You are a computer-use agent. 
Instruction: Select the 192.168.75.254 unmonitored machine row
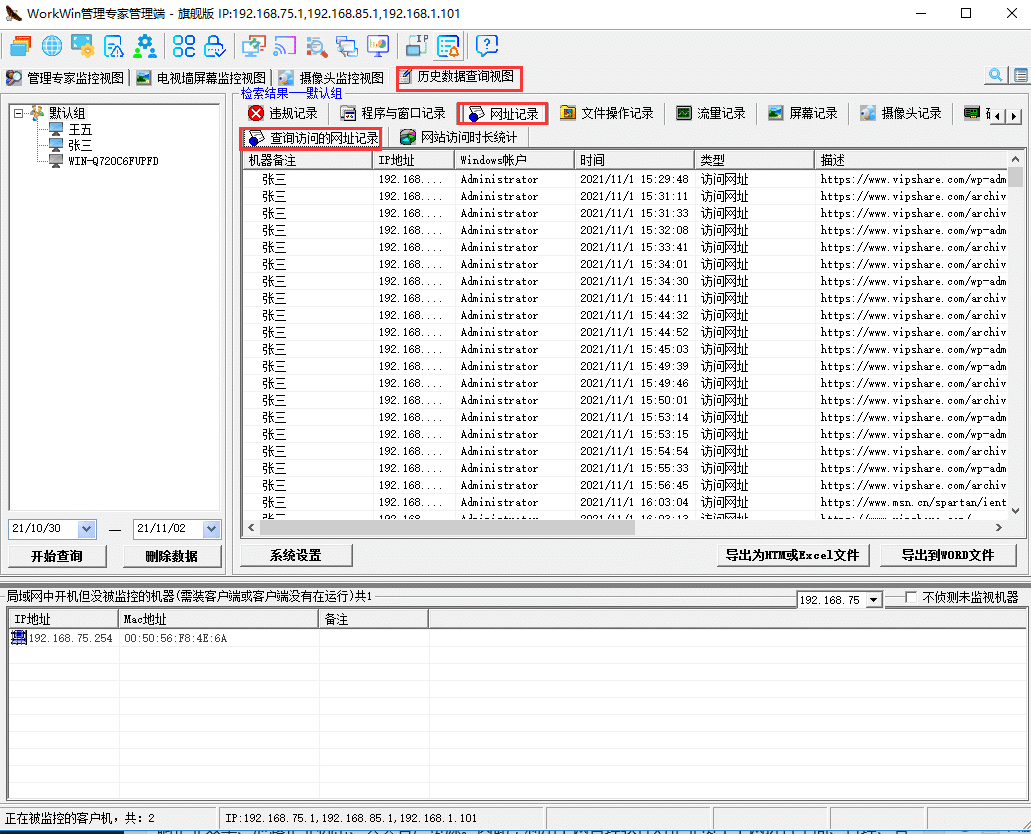(x=516, y=638)
